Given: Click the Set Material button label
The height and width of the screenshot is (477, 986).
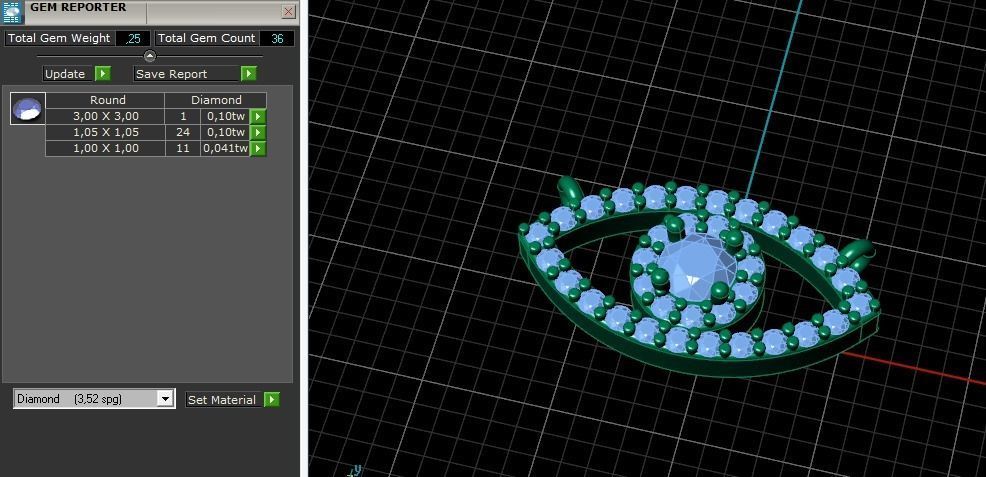Looking at the screenshot, I should tap(223, 400).
